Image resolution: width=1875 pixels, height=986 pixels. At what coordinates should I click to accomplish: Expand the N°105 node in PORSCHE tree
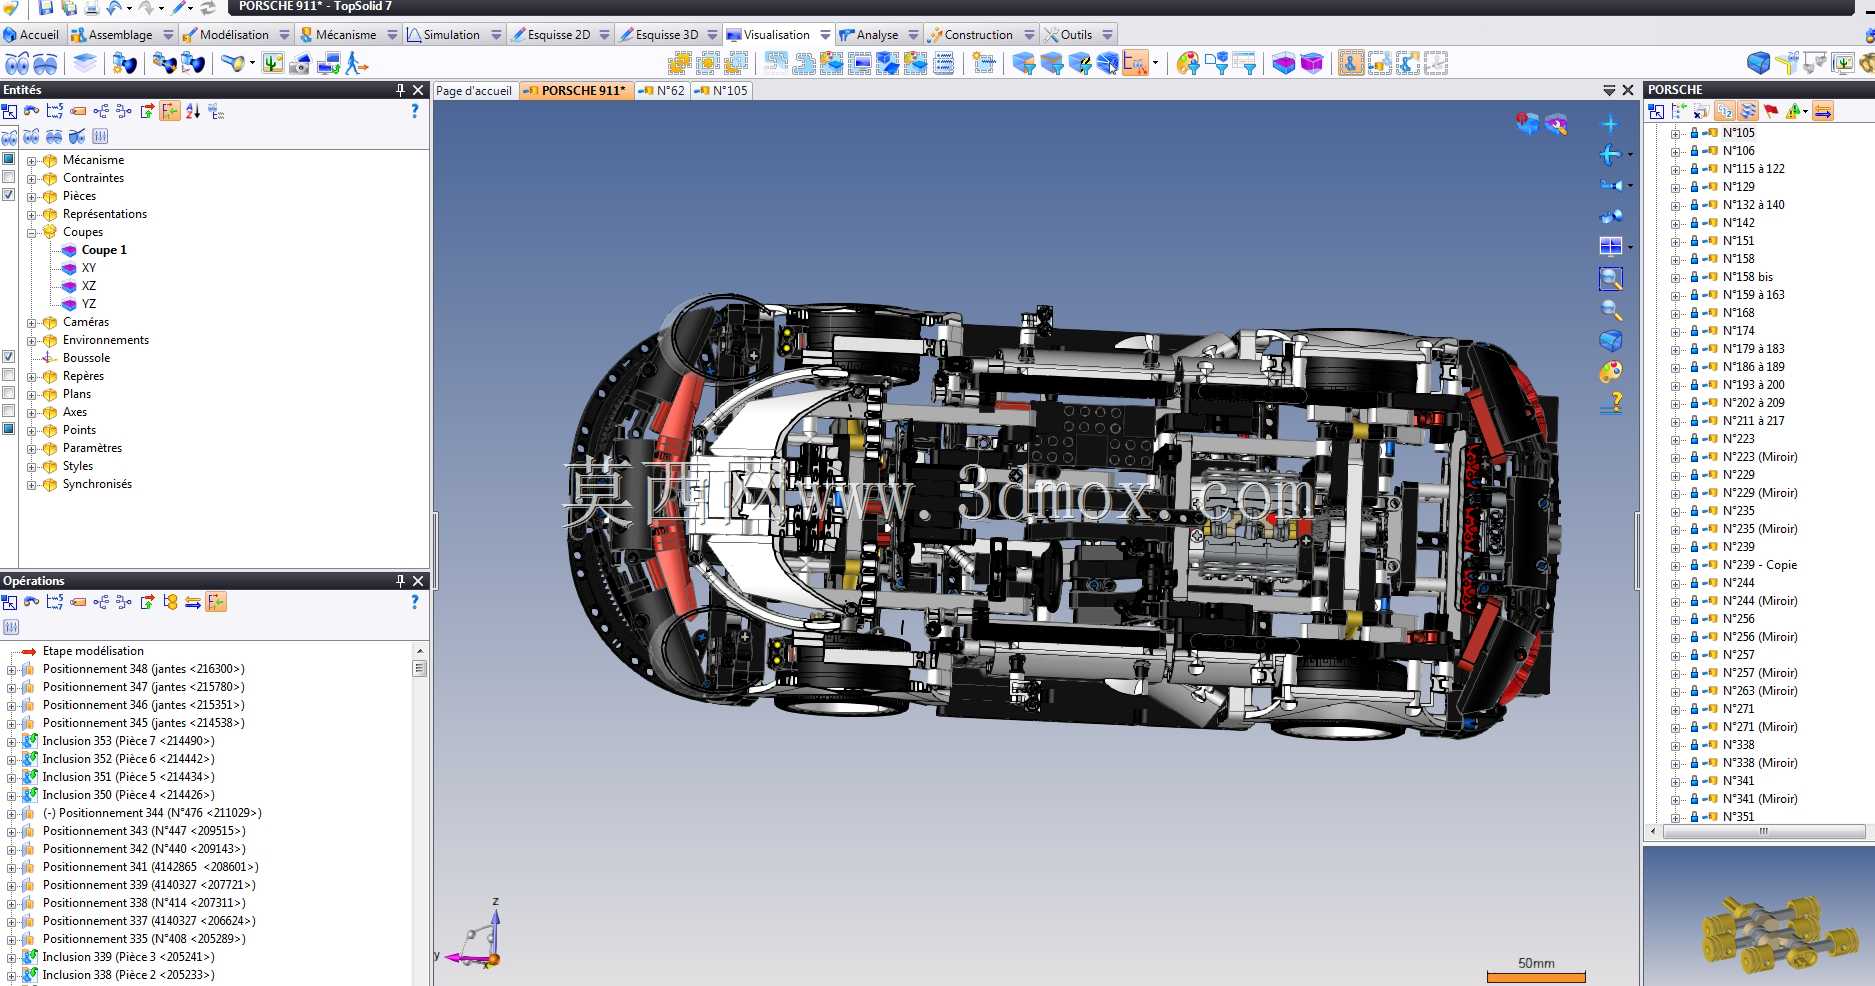pos(1675,133)
